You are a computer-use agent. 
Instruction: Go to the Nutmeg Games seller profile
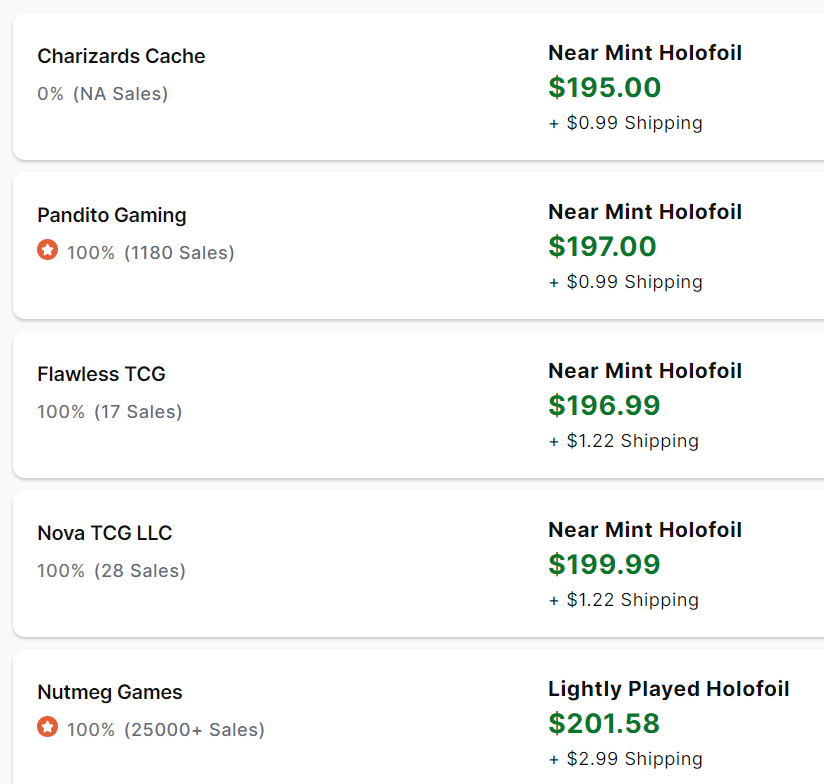pos(110,692)
